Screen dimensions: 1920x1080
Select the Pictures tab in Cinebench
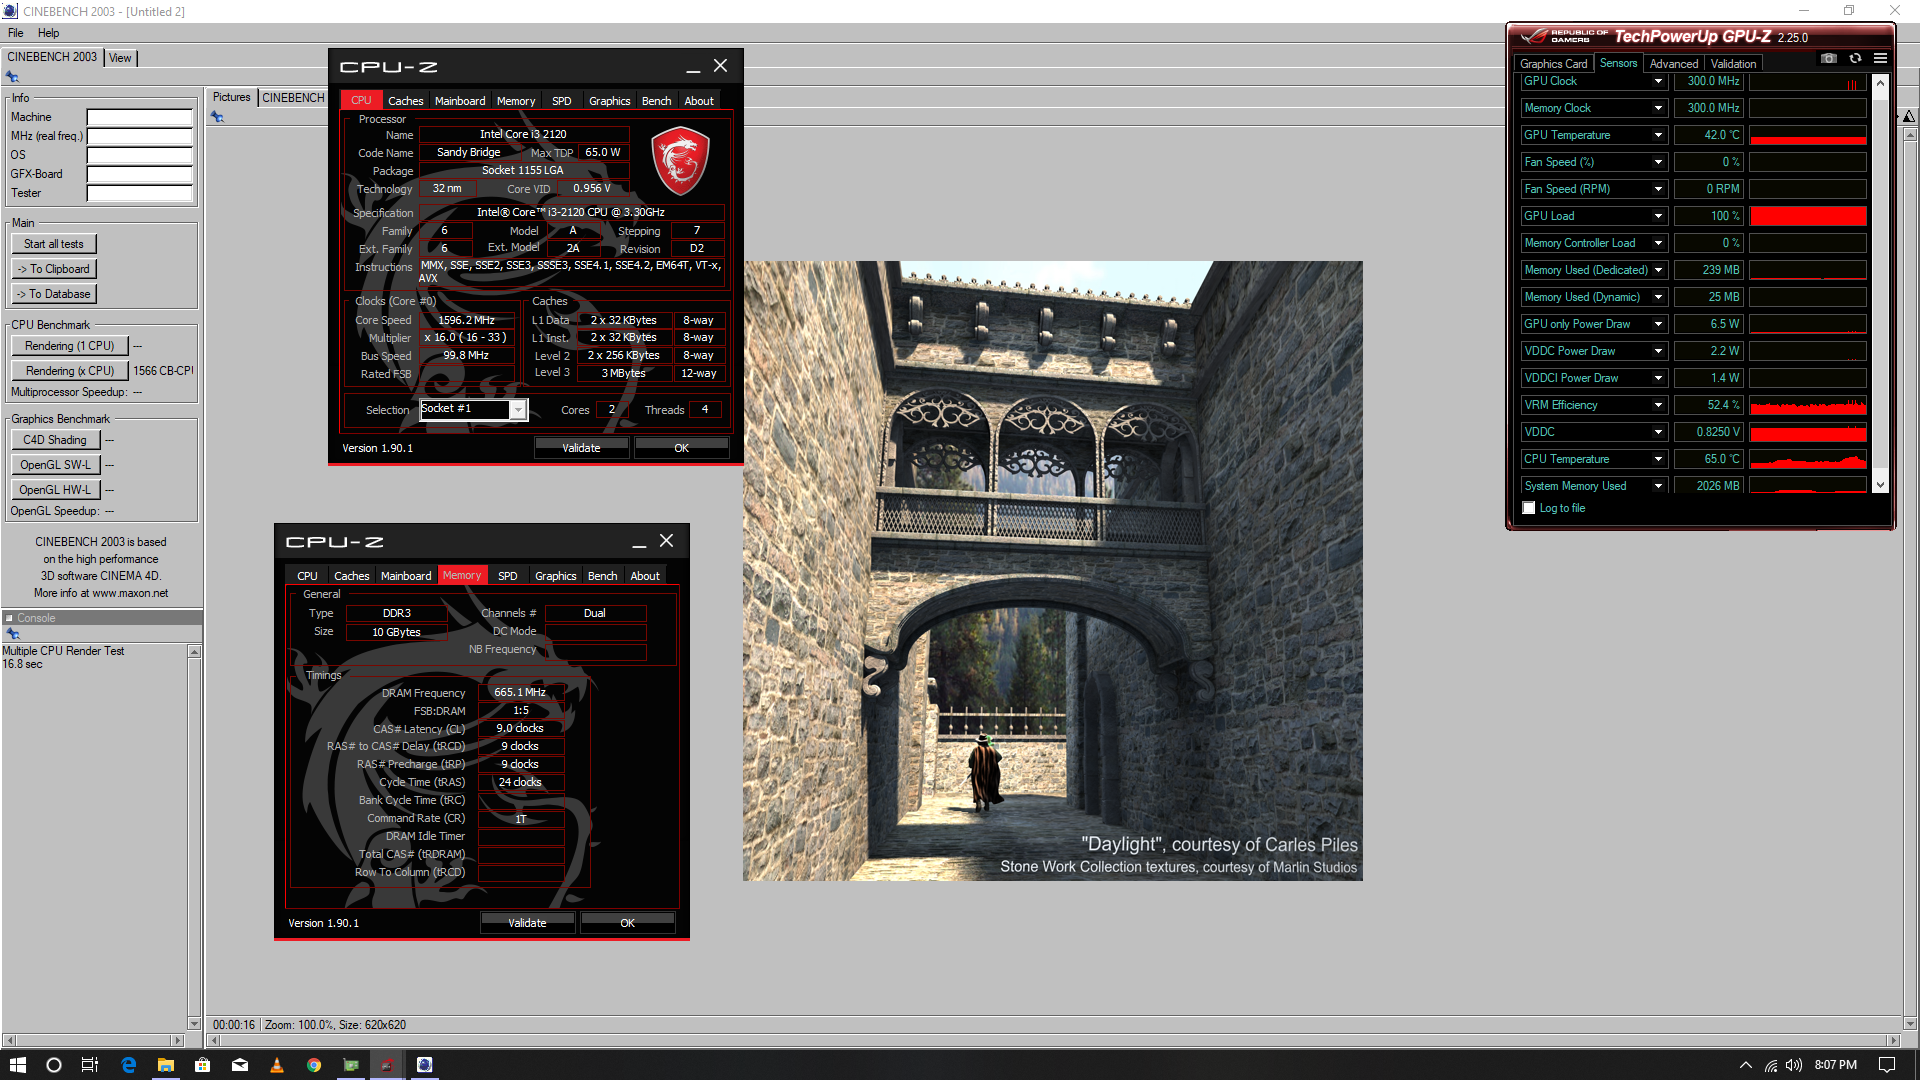pyautogui.click(x=232, y=97)
